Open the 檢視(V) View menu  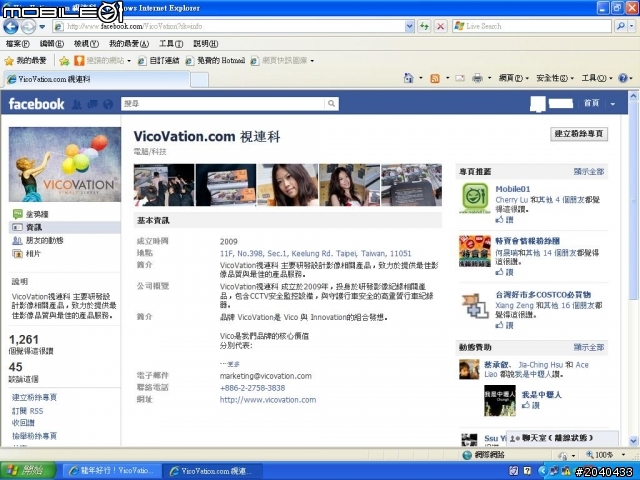(86, 44)
